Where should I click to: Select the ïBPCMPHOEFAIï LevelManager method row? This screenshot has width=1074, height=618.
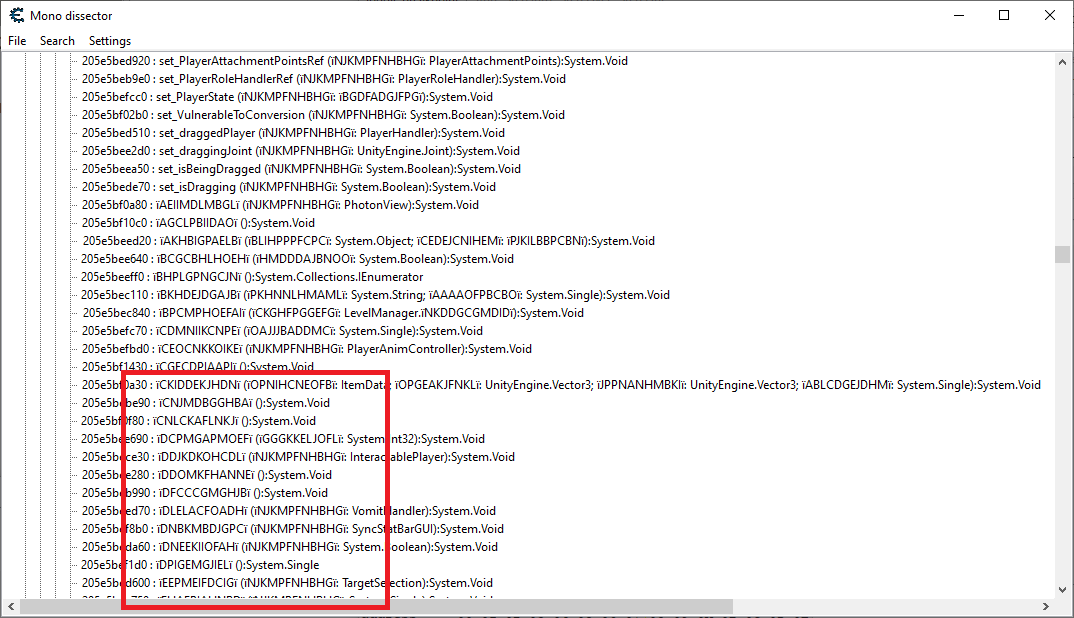click(333, 312)
